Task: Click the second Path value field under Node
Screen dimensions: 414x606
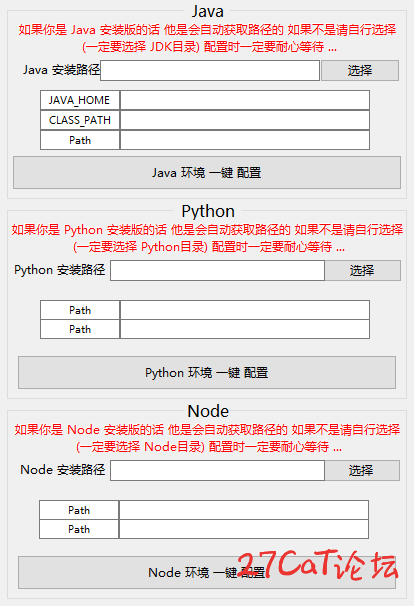Action: click(244, 529)
